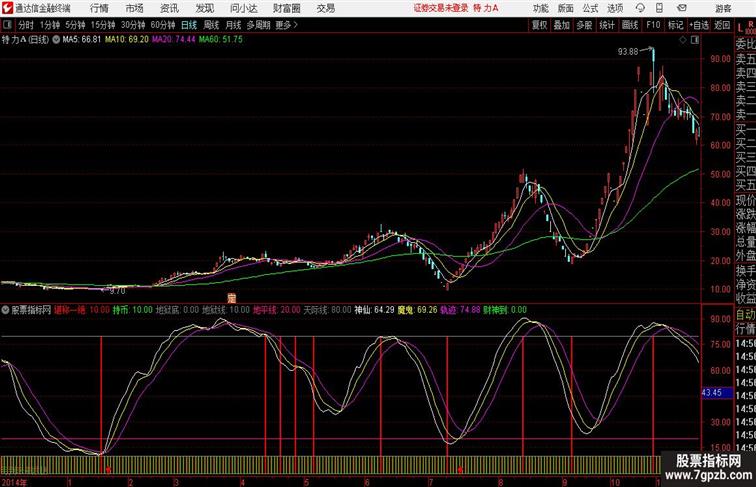Image resolution: width=756 pixels, height=487 pixels.
Task: Click the 叠加 overlay button
Action: (x=562, y=25)
